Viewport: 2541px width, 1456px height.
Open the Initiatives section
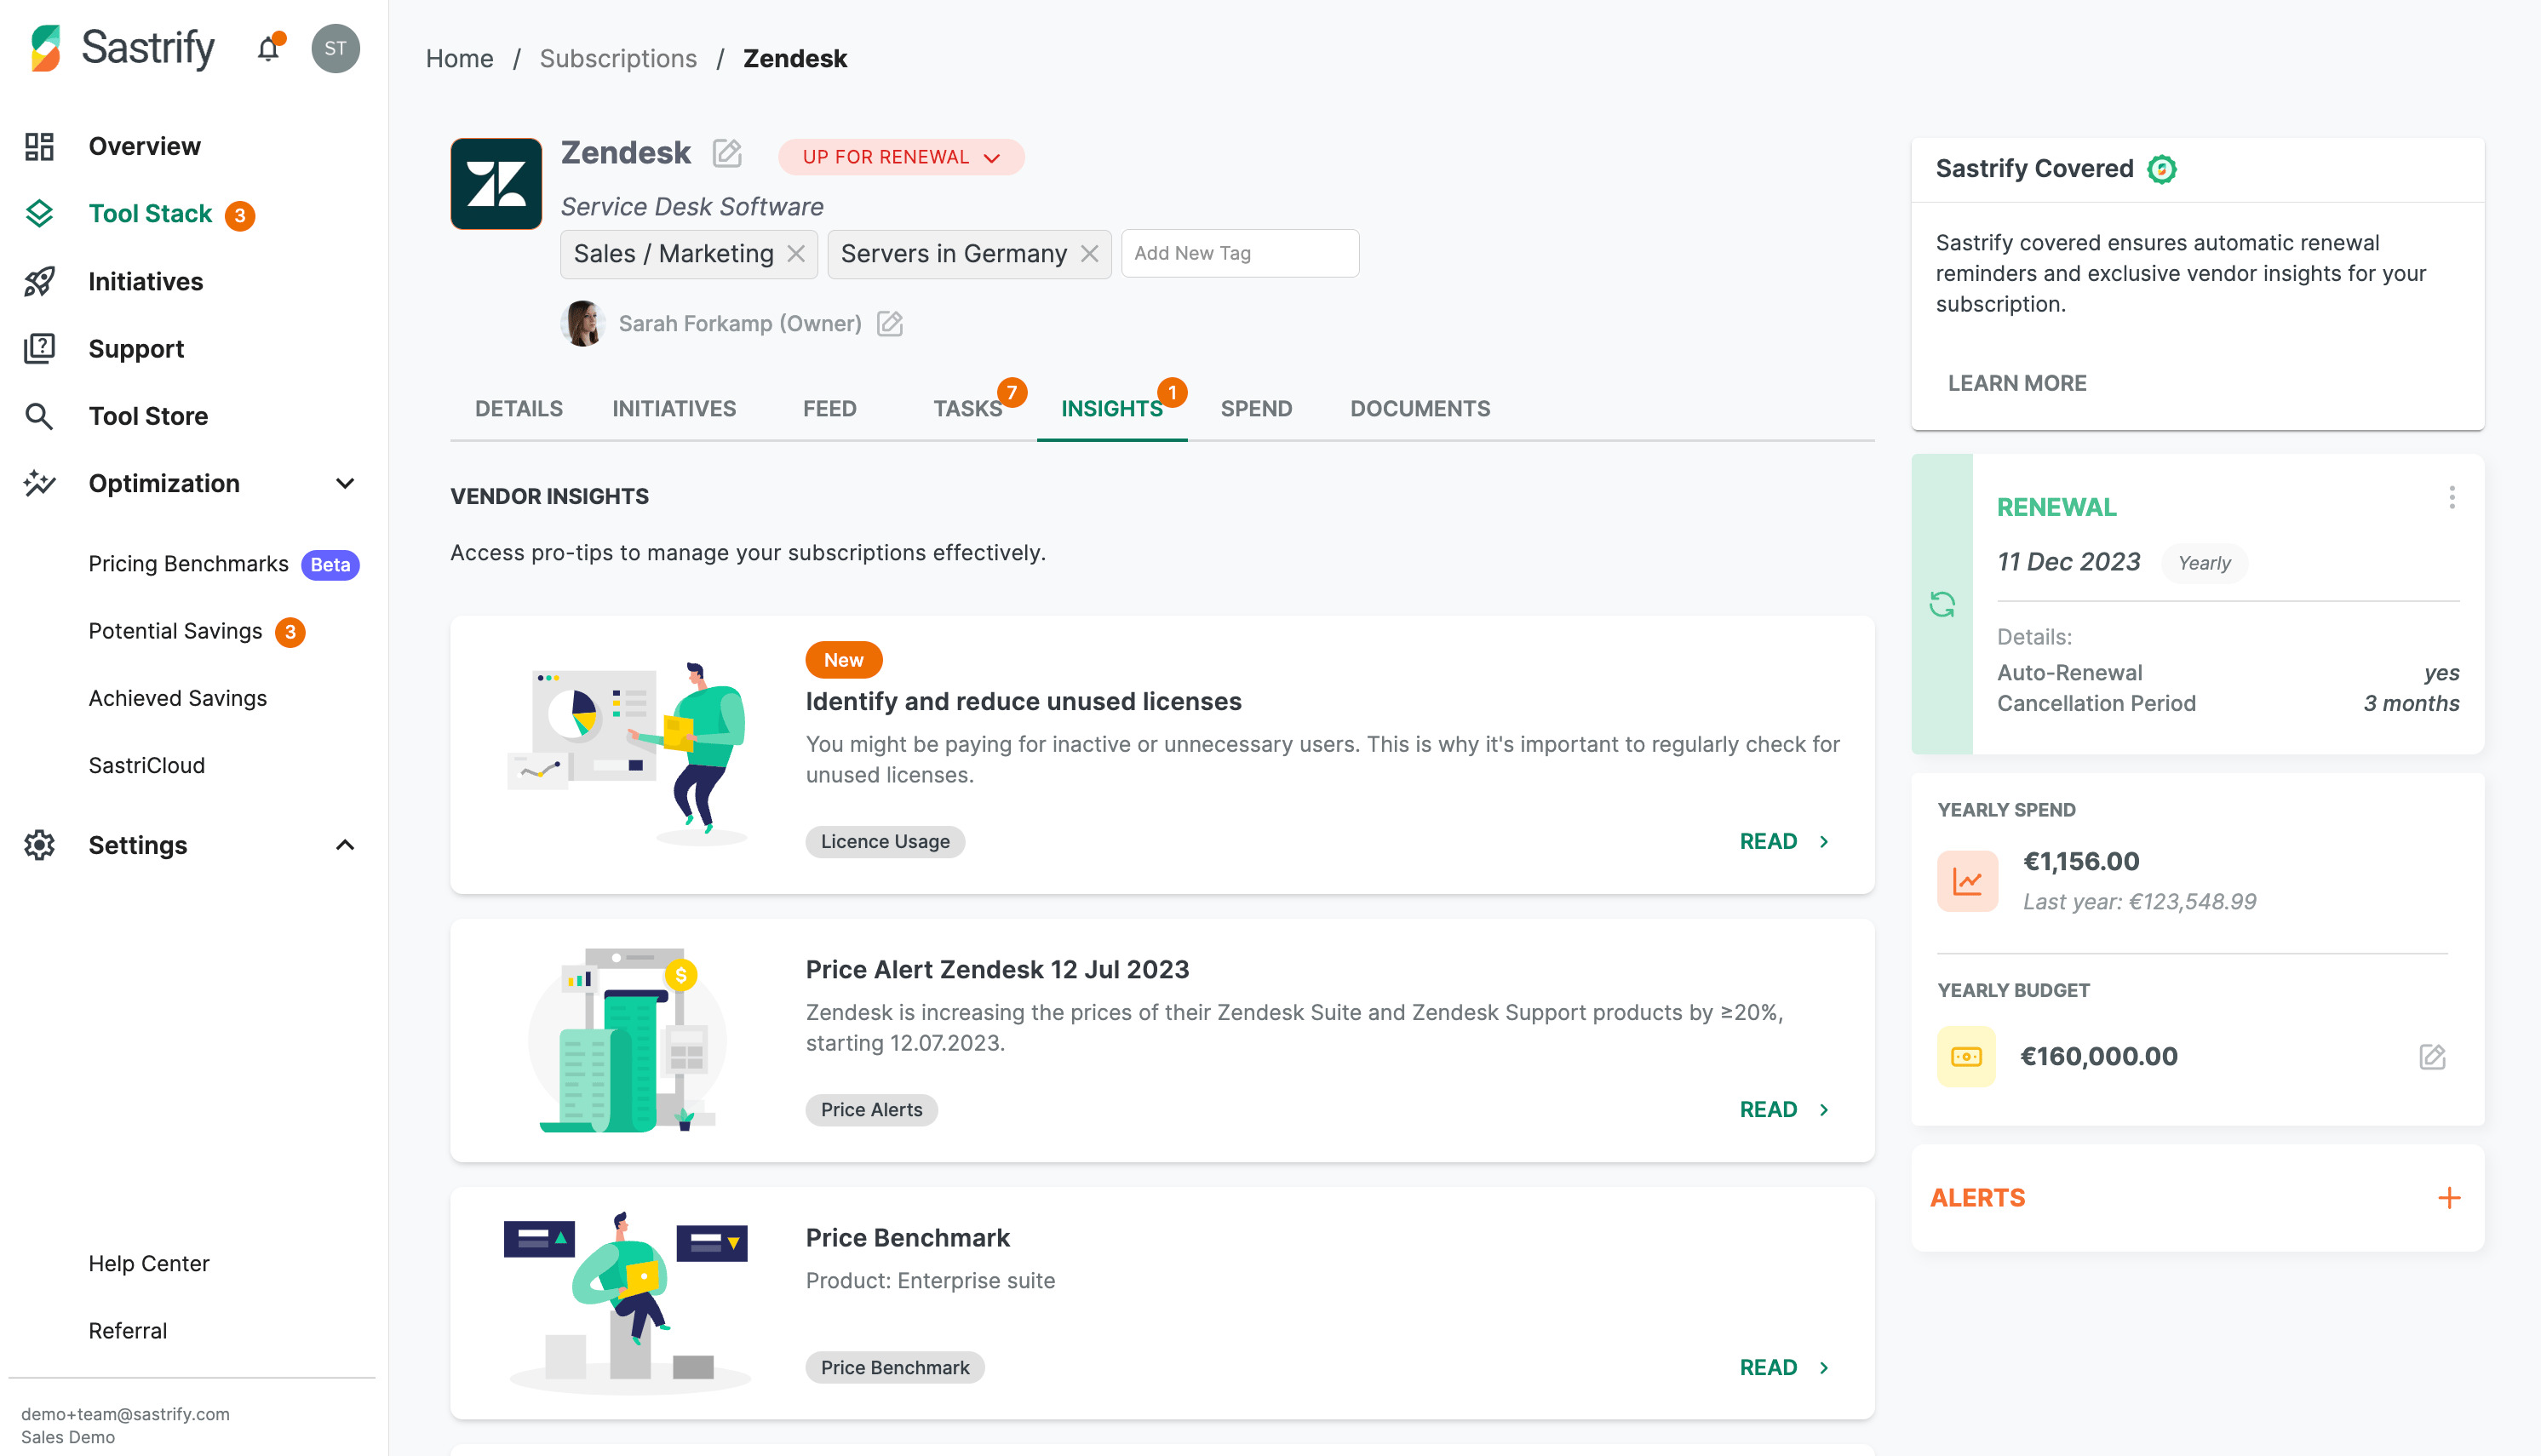145,281
